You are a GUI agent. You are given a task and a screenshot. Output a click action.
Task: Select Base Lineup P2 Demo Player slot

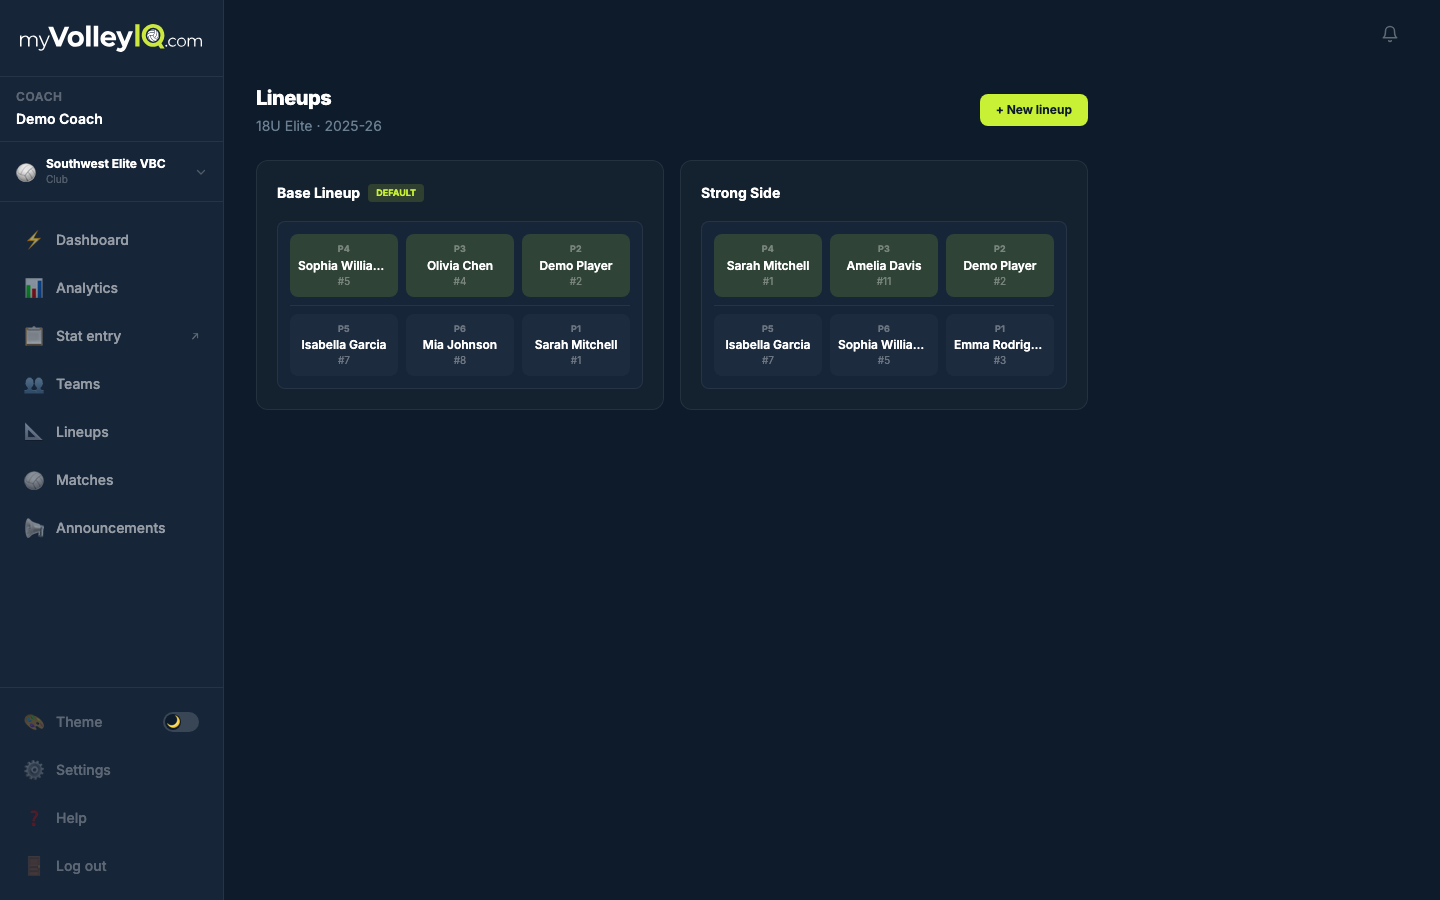pos(576,265)
